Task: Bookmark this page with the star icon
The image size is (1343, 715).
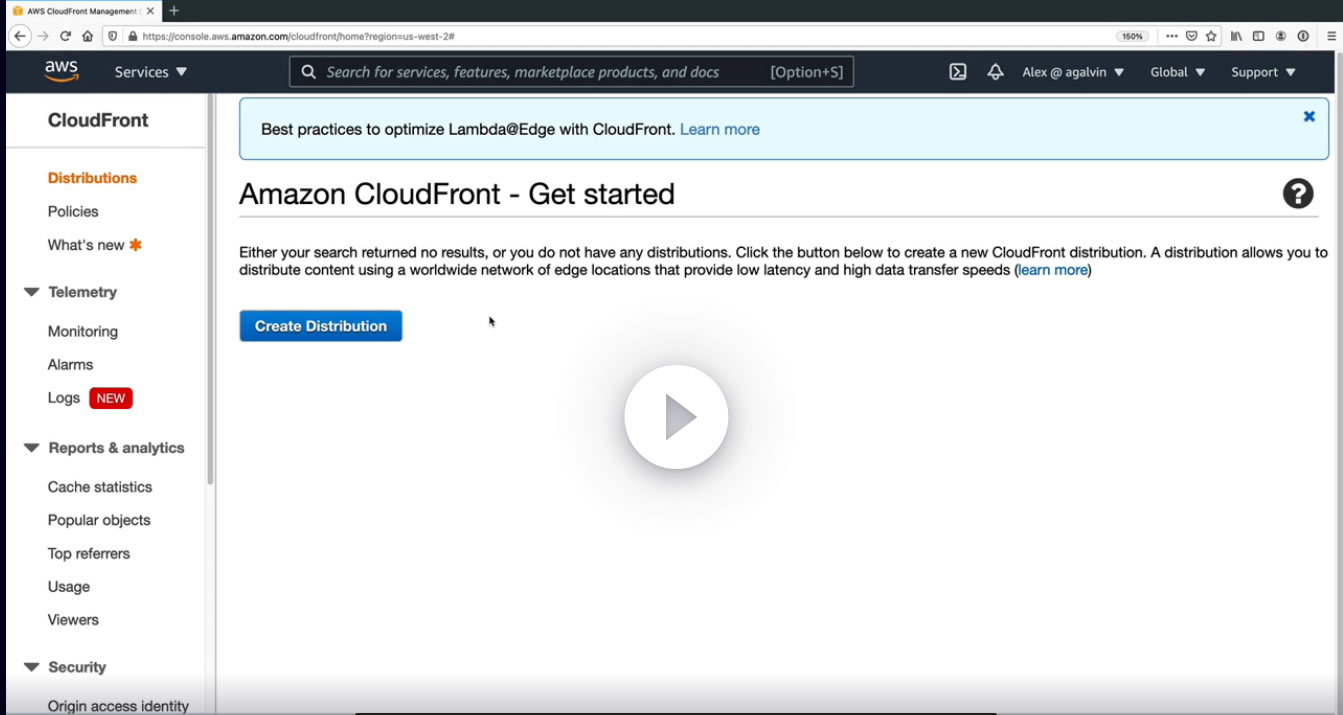Action: 1211,36
